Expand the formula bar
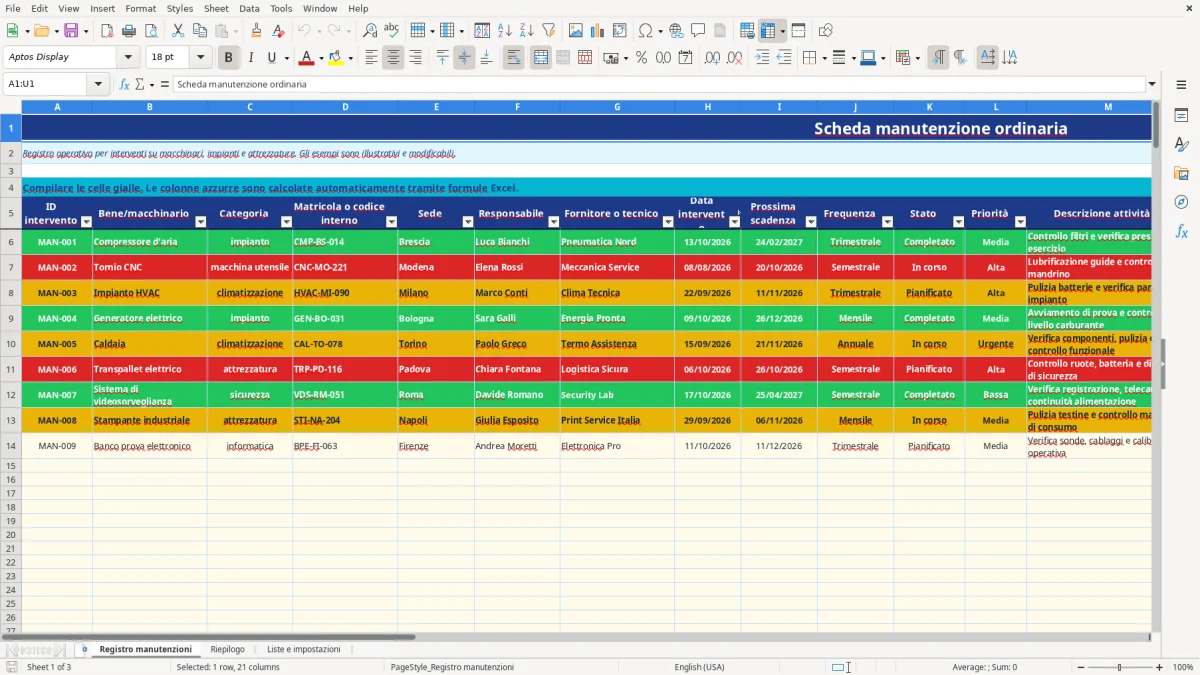 1153,84
